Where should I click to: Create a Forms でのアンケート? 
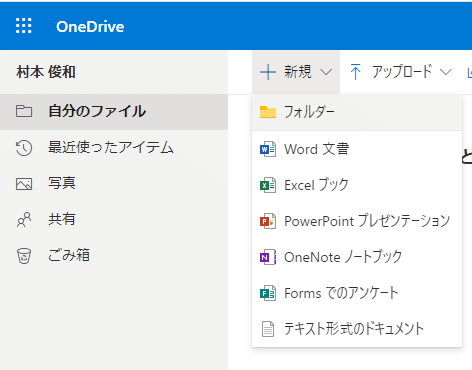[357, 293]
